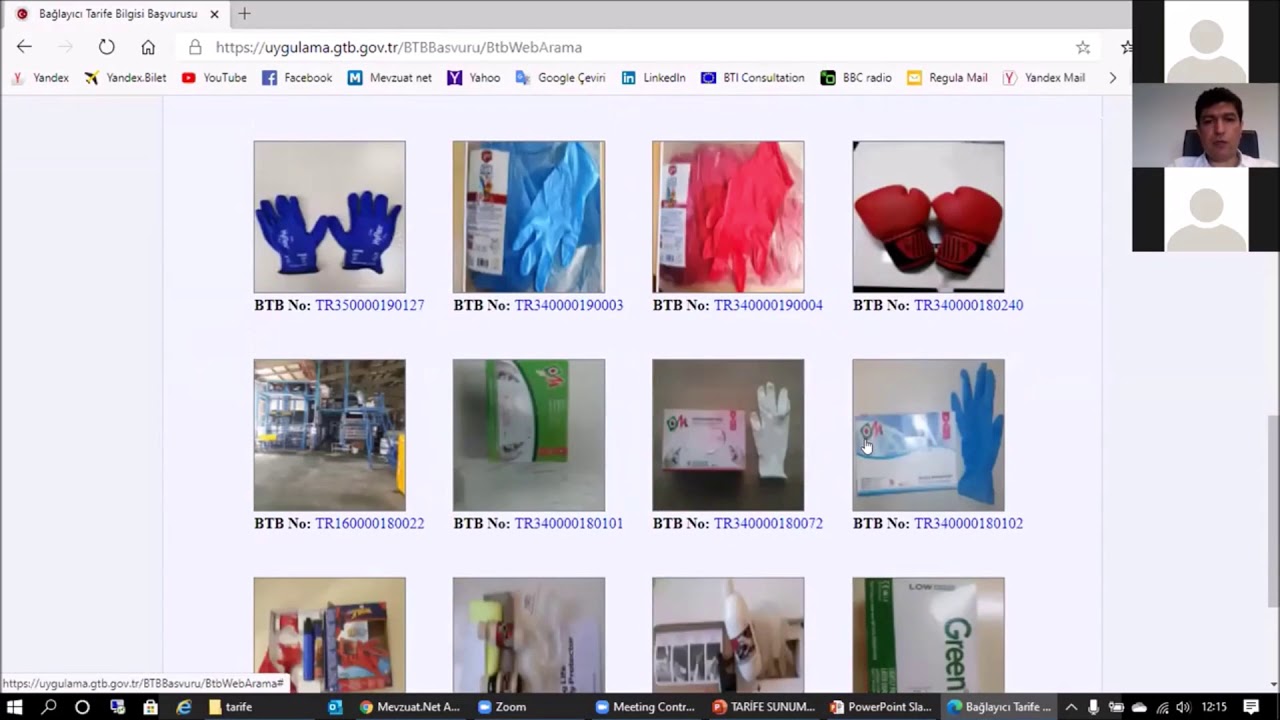The height and width of the screenshot is (720, 1280).
Task: Open the BTI Consultation bookmark
Action: (753, 77)
